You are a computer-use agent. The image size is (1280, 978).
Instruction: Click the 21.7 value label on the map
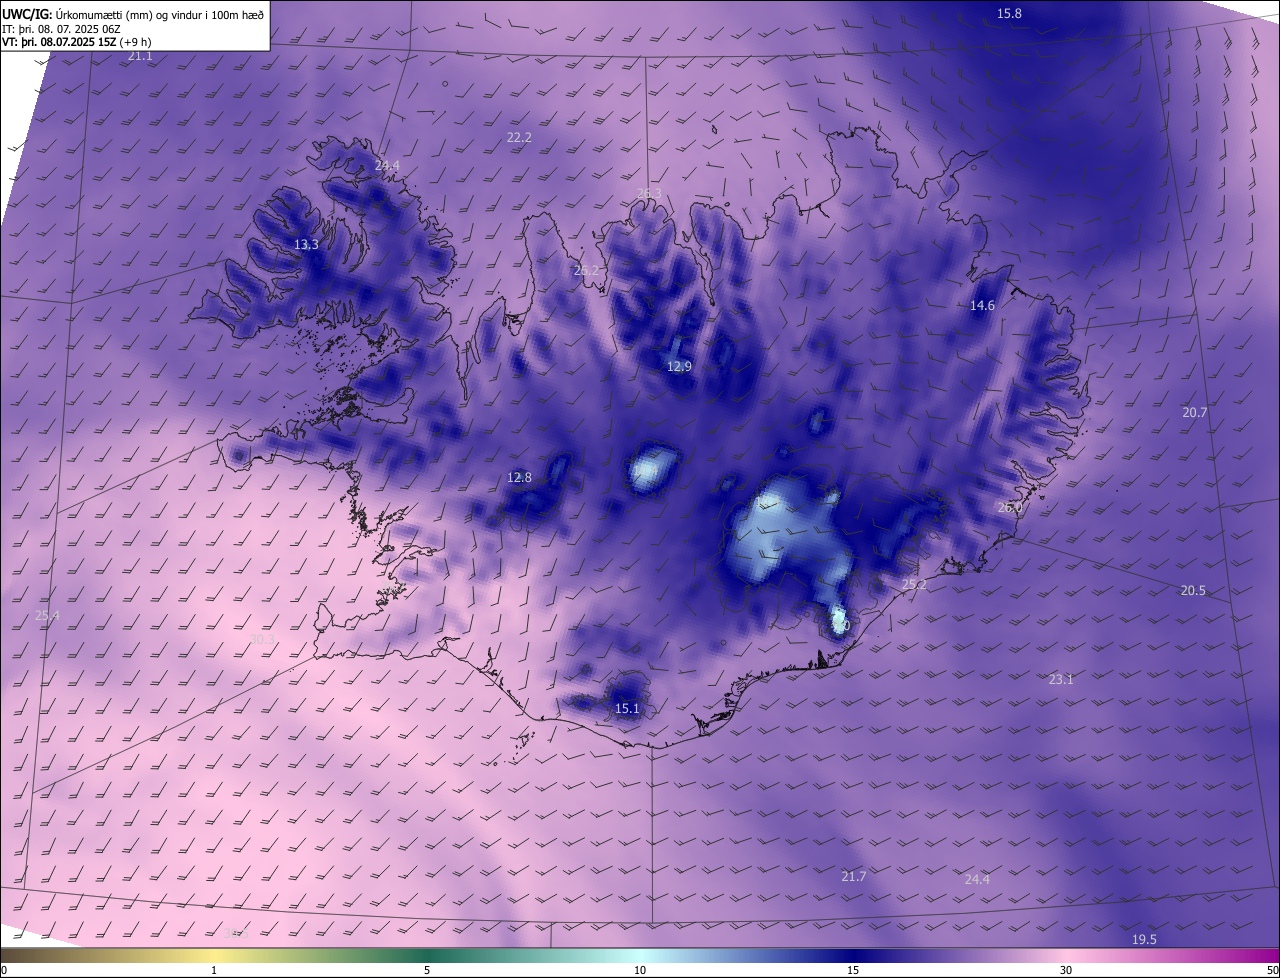(853, 876)
